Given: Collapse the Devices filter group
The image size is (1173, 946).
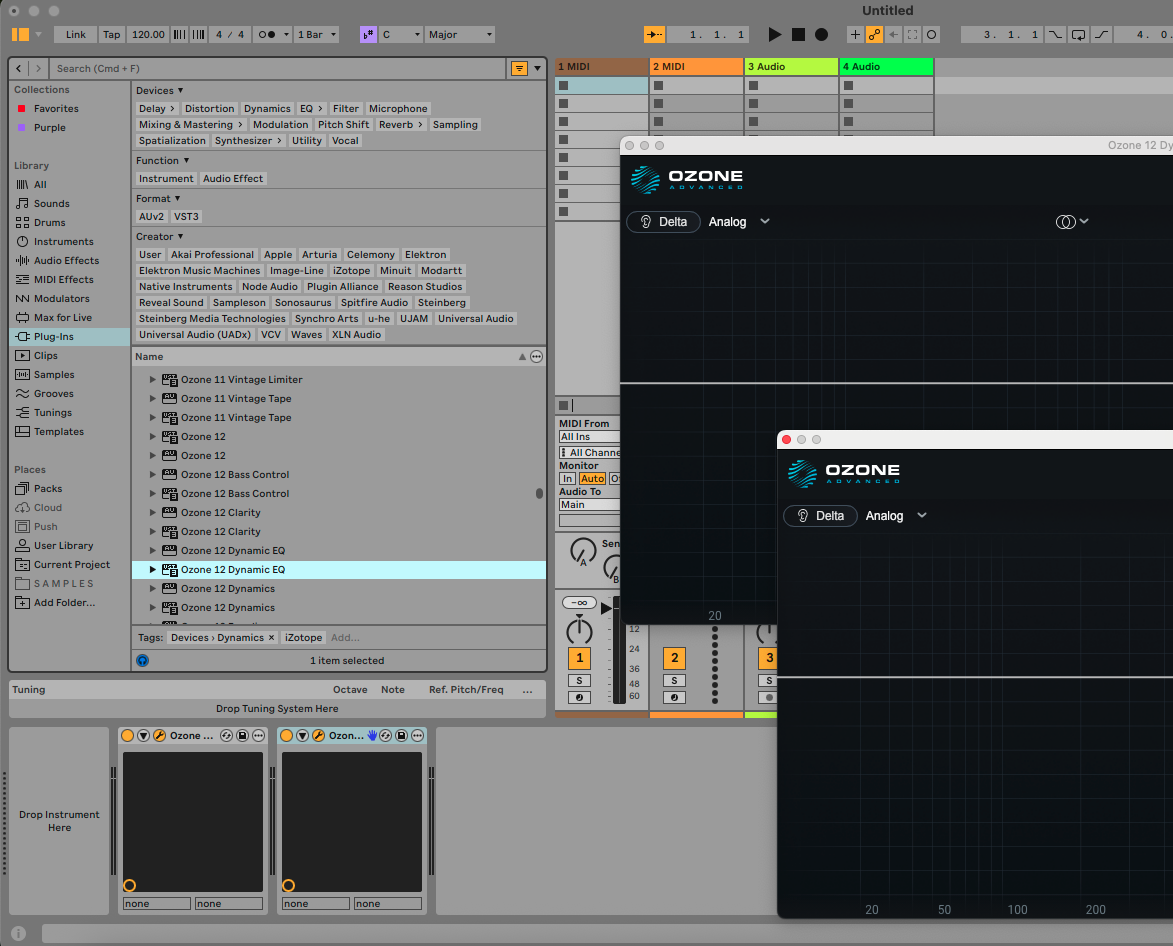Looking at the screenshot, I should [180, 90].
